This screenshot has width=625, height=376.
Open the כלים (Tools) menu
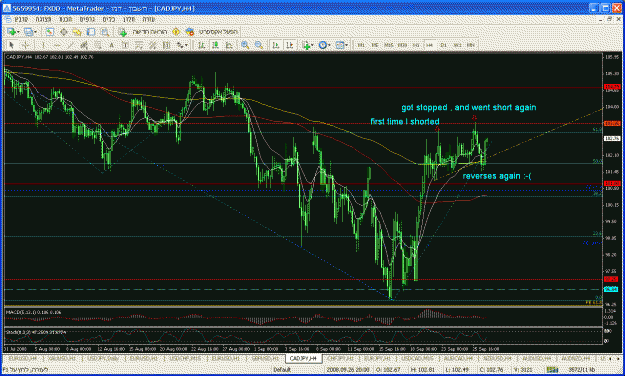[108, 19]
